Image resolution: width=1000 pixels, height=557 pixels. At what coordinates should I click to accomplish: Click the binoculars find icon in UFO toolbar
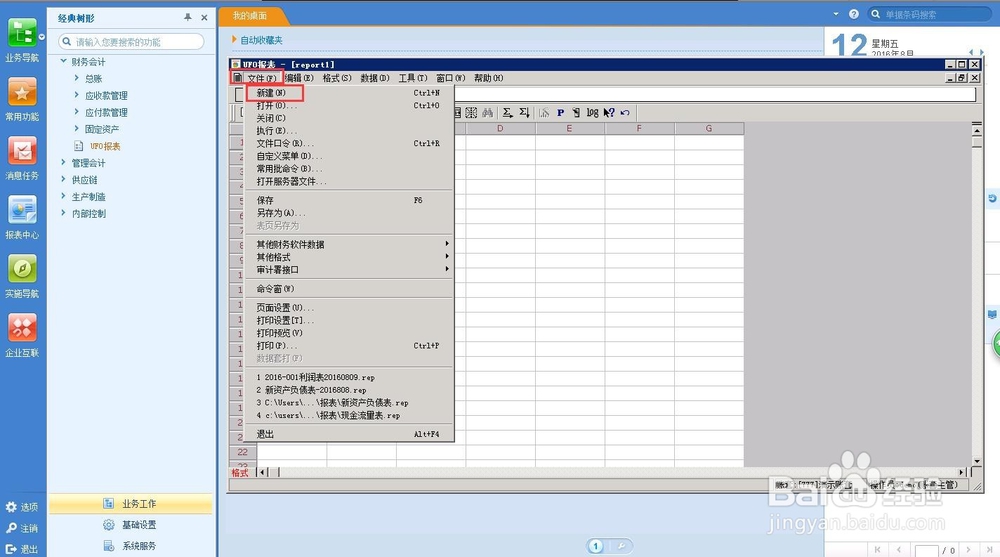tap(487, 112)
